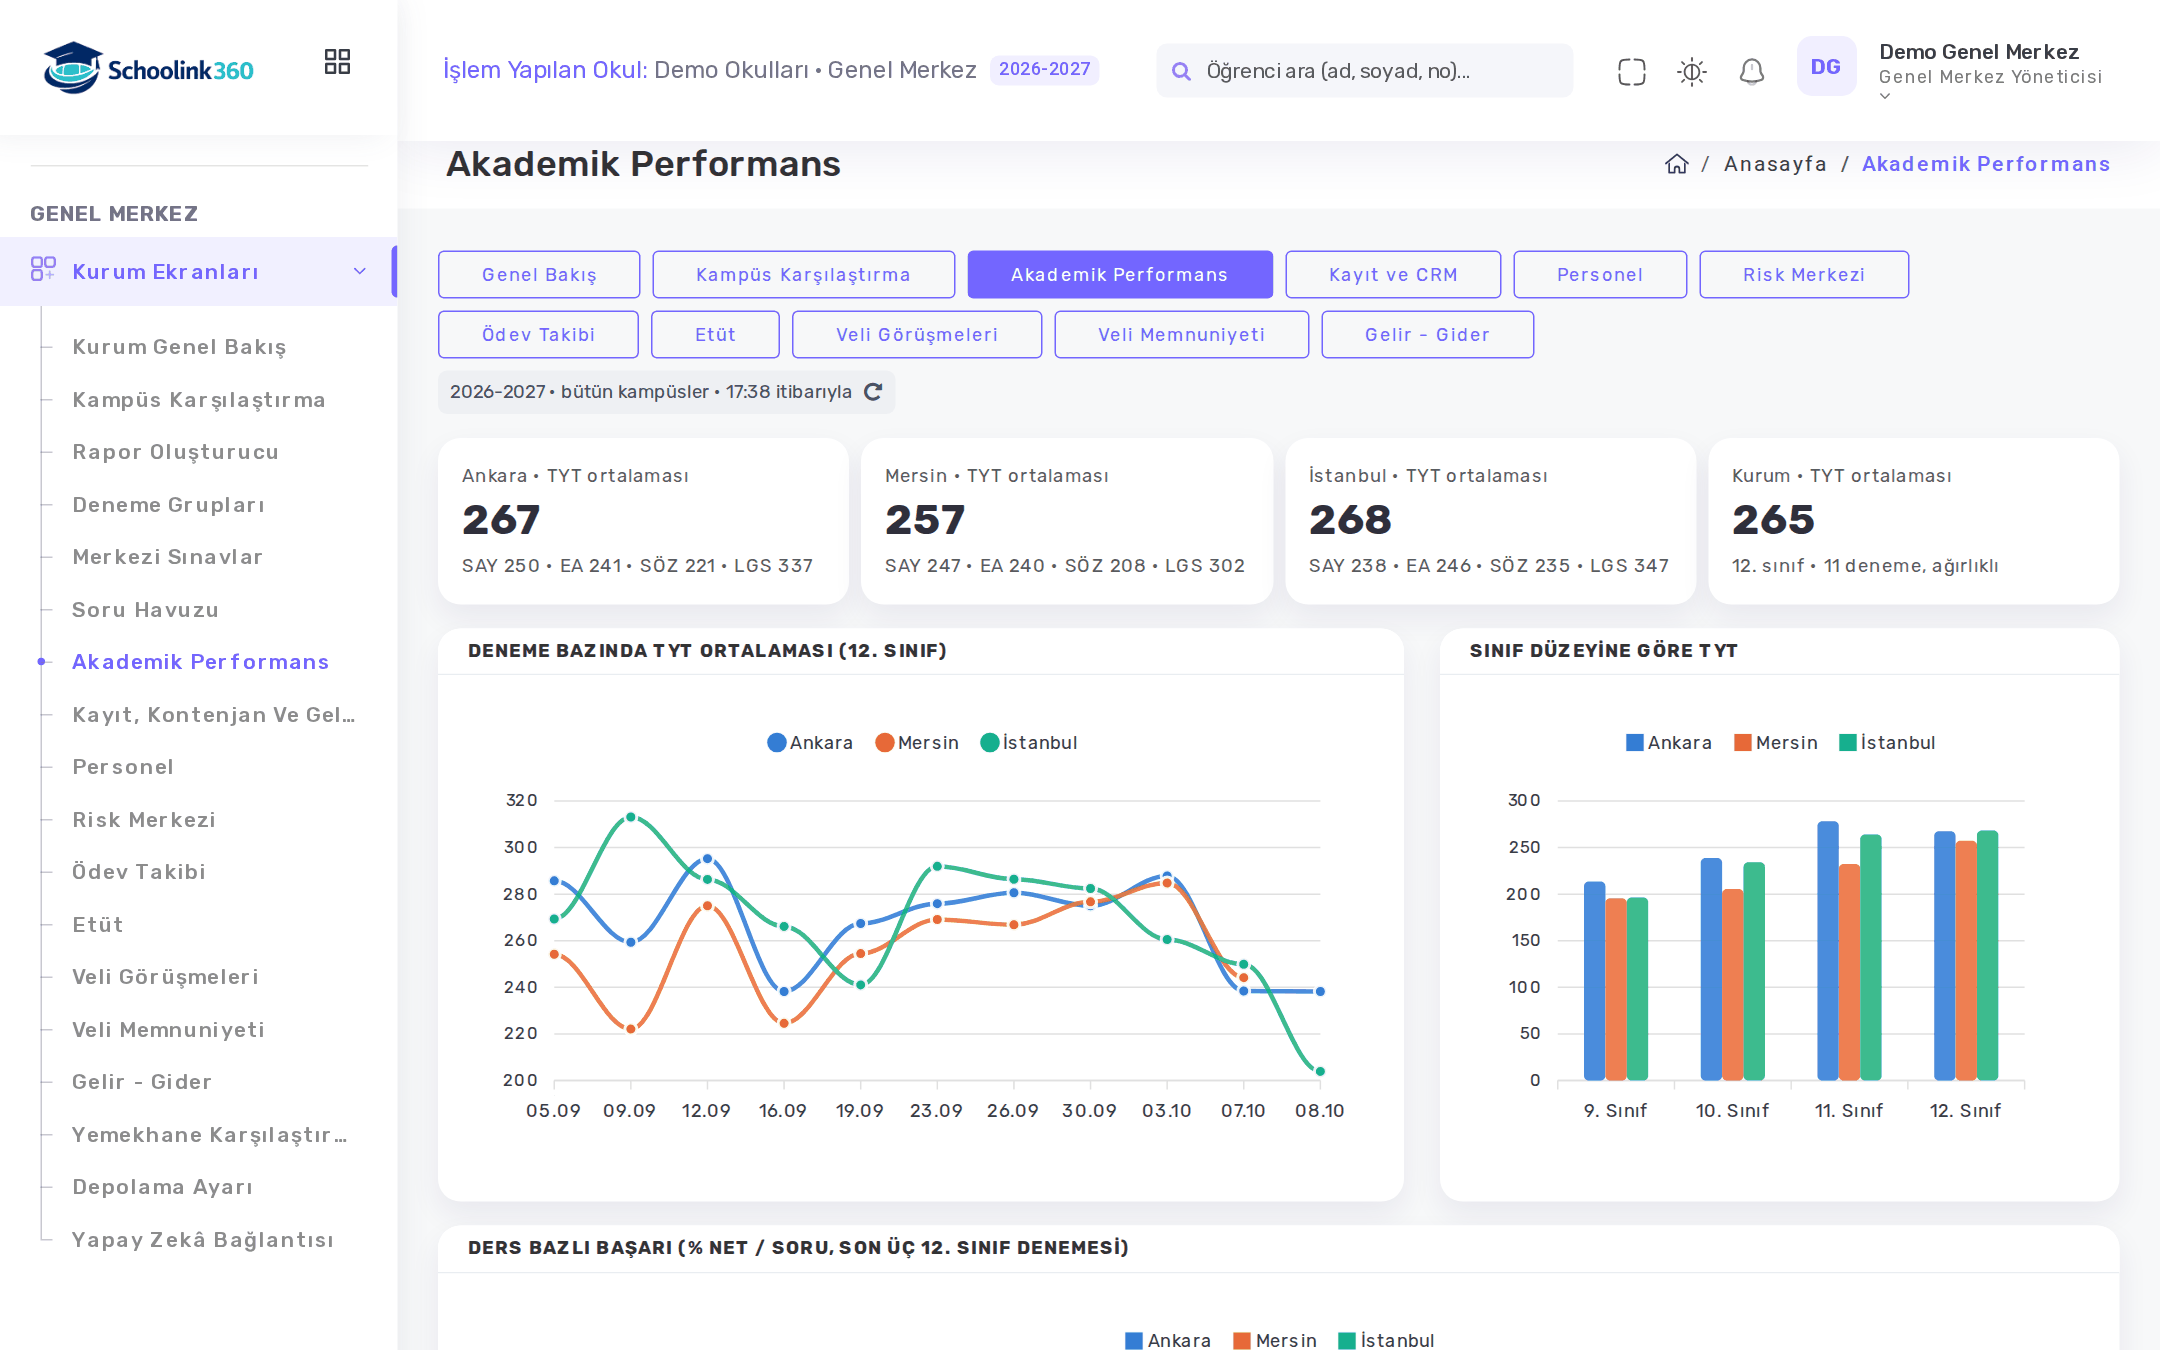Toggle Ankara series in line chart legend
Image resolution: width=2160 pixels, height=1350 pixels.
810,743
